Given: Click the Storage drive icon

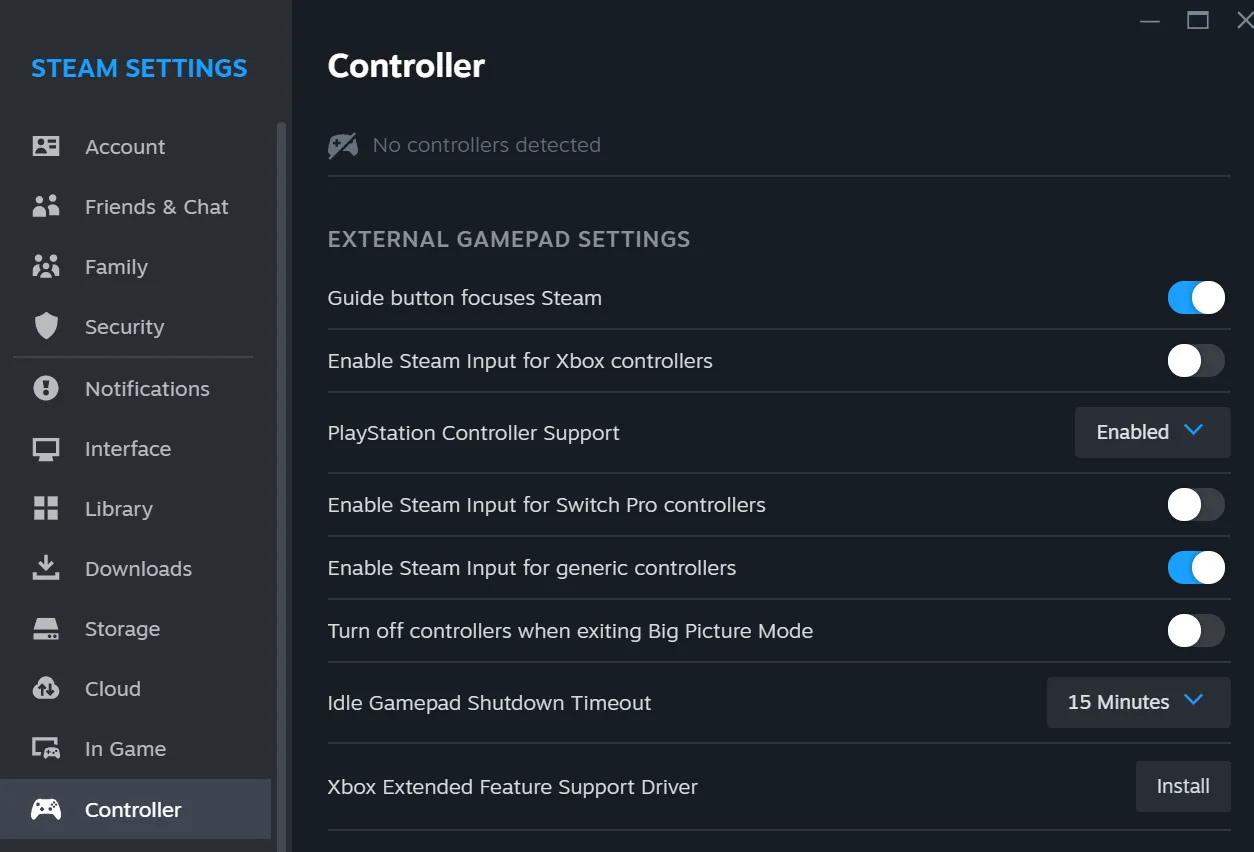Looking at the screenshot, I should (46, 628).
